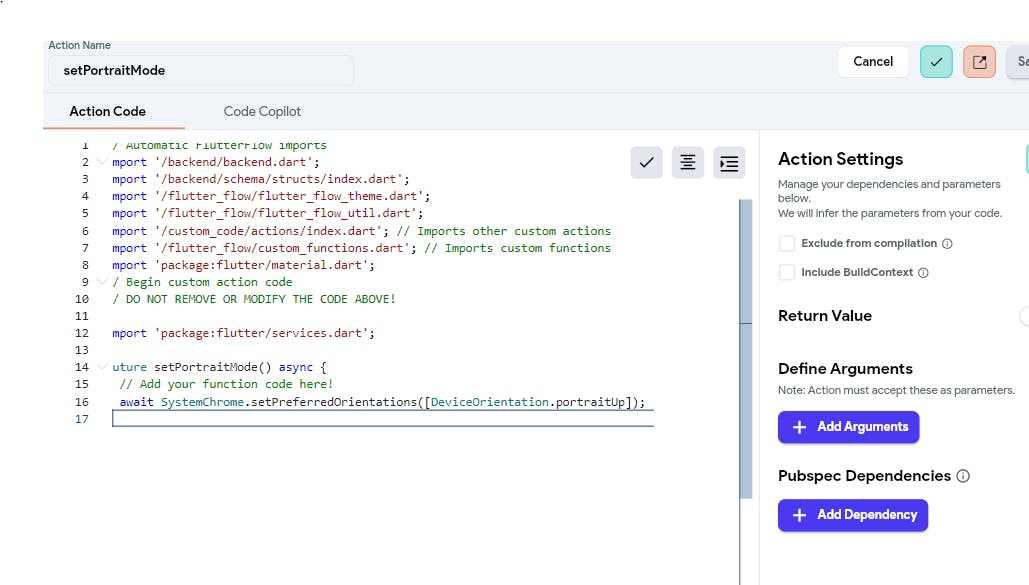Click the Action Name field containing setPortraitMode
The height and width of the screenshot is (585, 1029).
tap(200, 71)
